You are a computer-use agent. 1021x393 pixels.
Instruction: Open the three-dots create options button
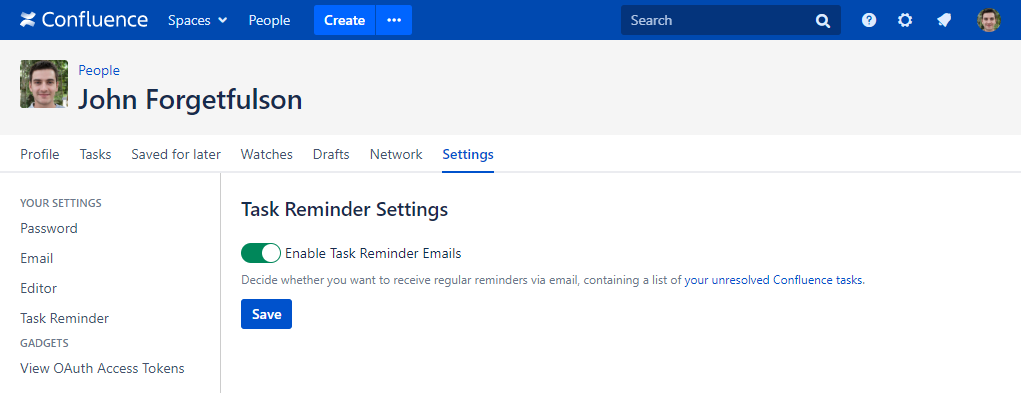tap(394, 20)
